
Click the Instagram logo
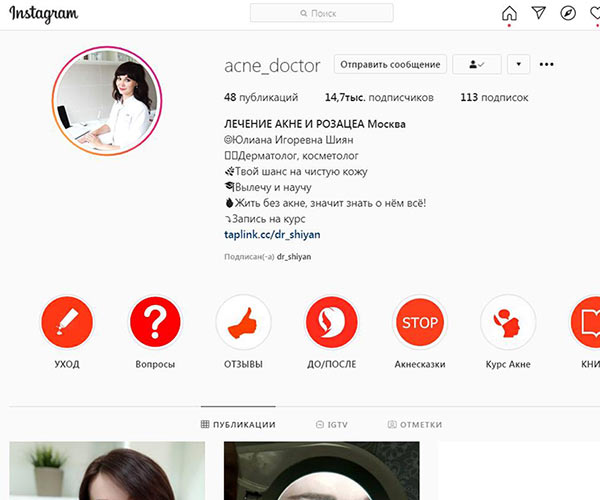[44, 14]
